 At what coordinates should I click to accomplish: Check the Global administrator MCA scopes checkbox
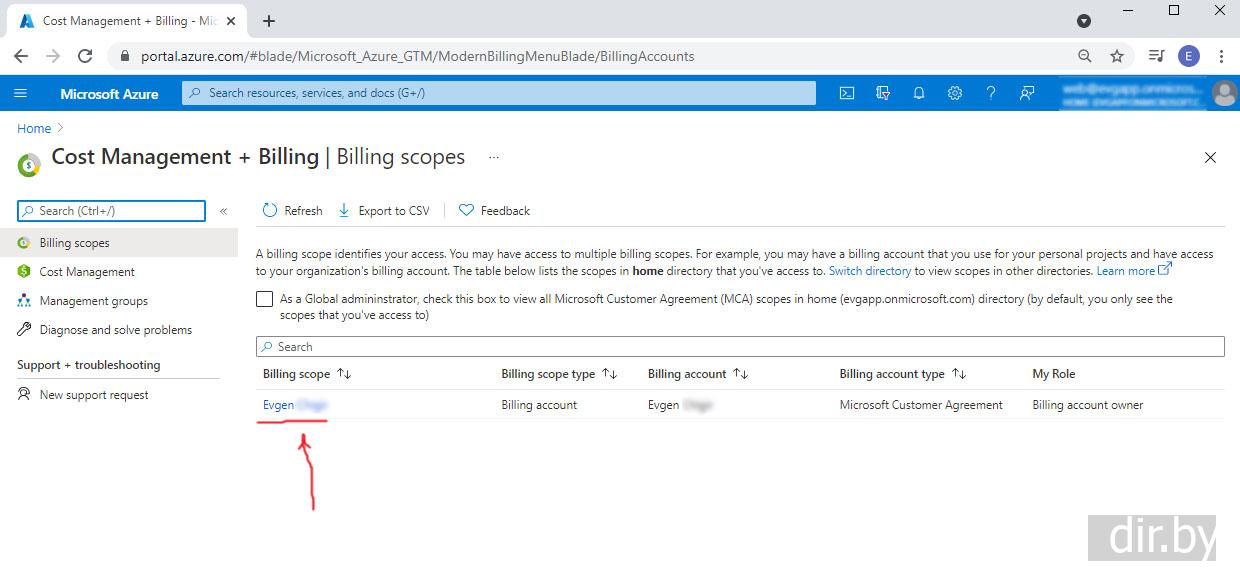(264, 299)
